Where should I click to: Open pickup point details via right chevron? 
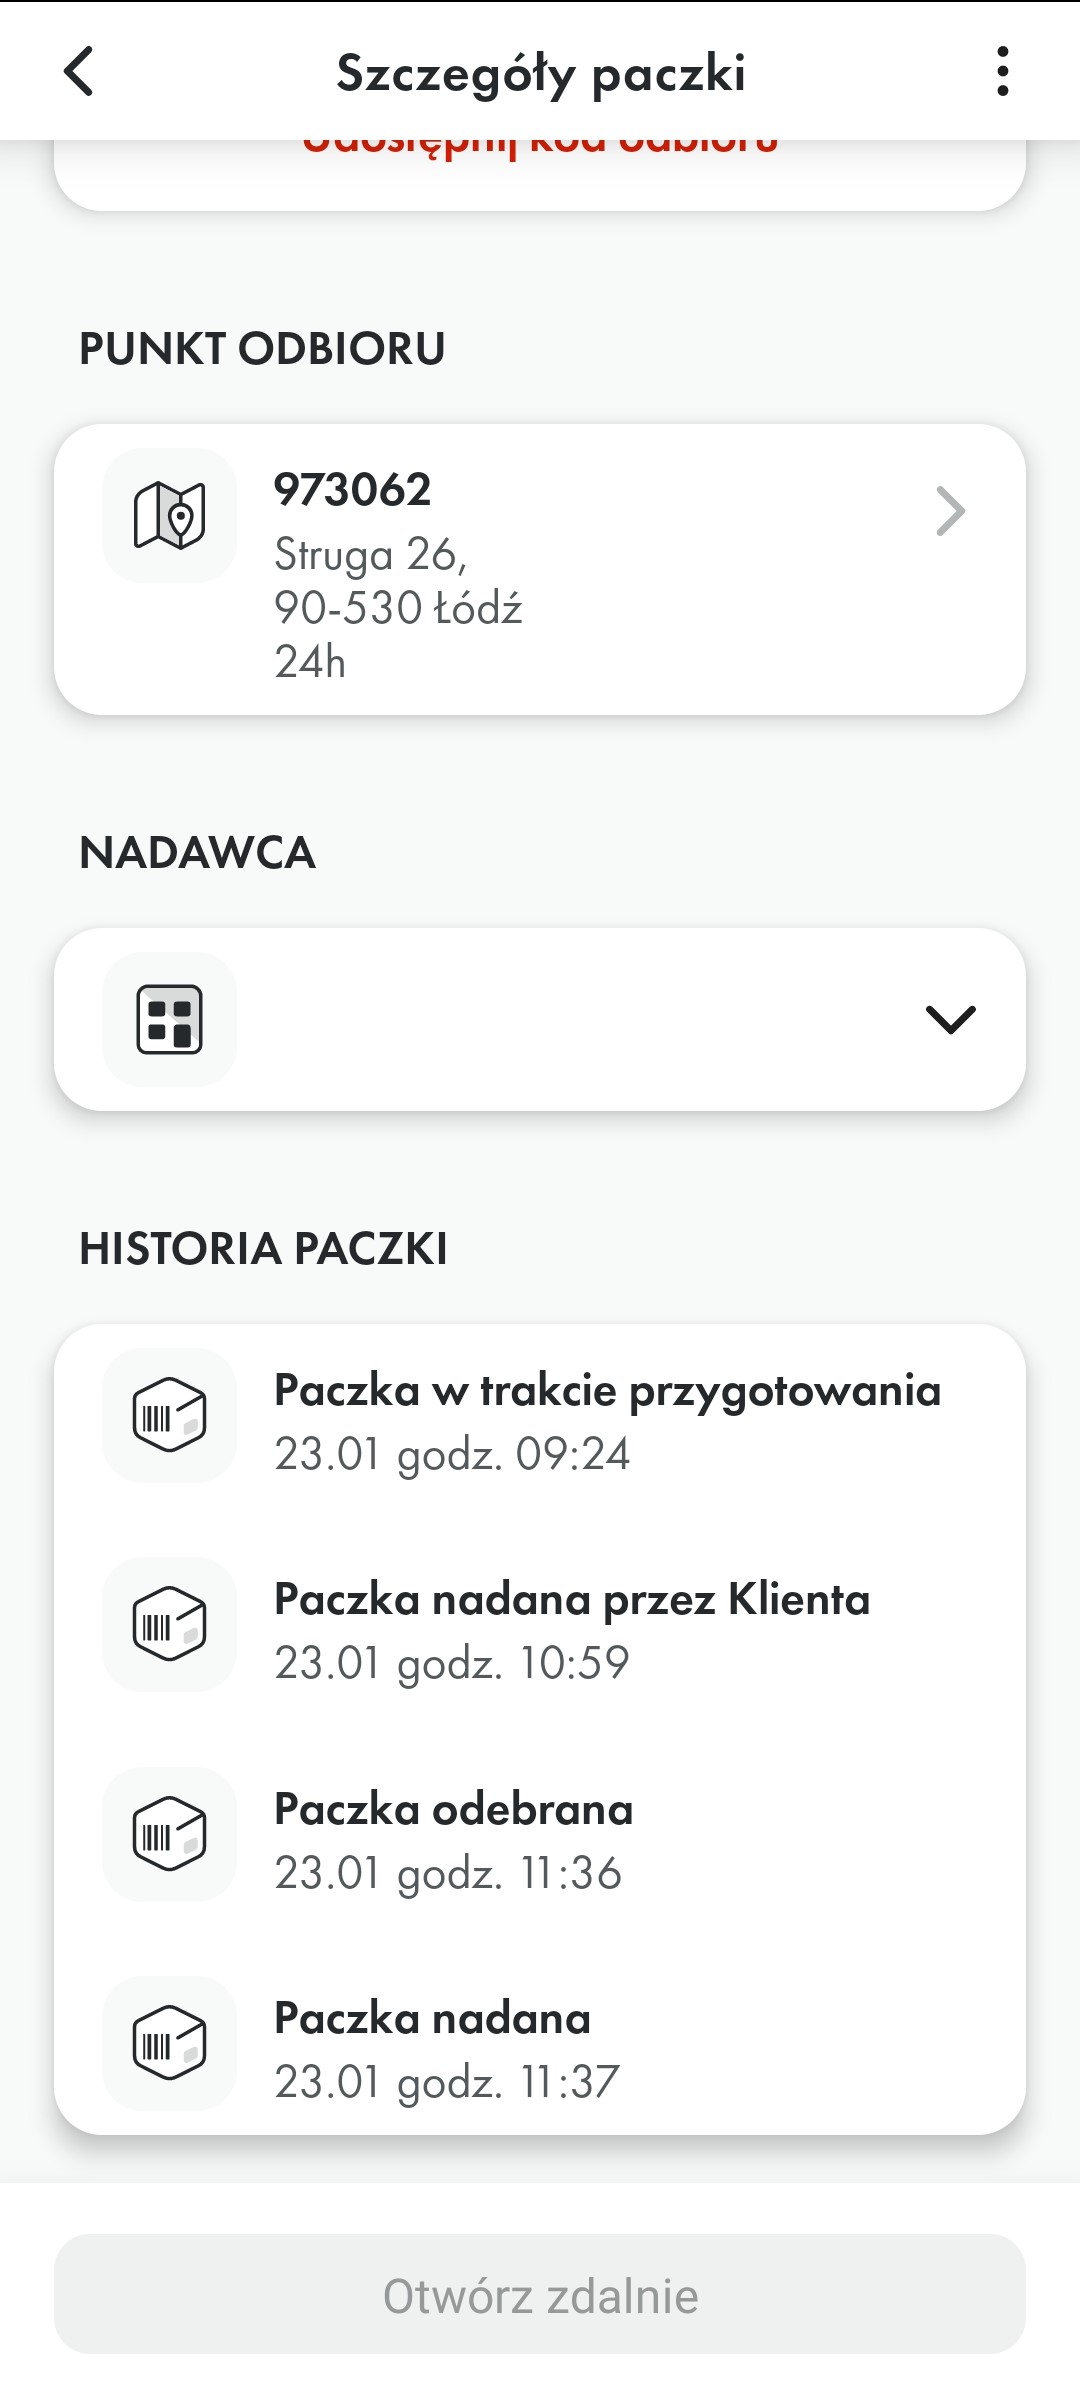click(950, 511)
